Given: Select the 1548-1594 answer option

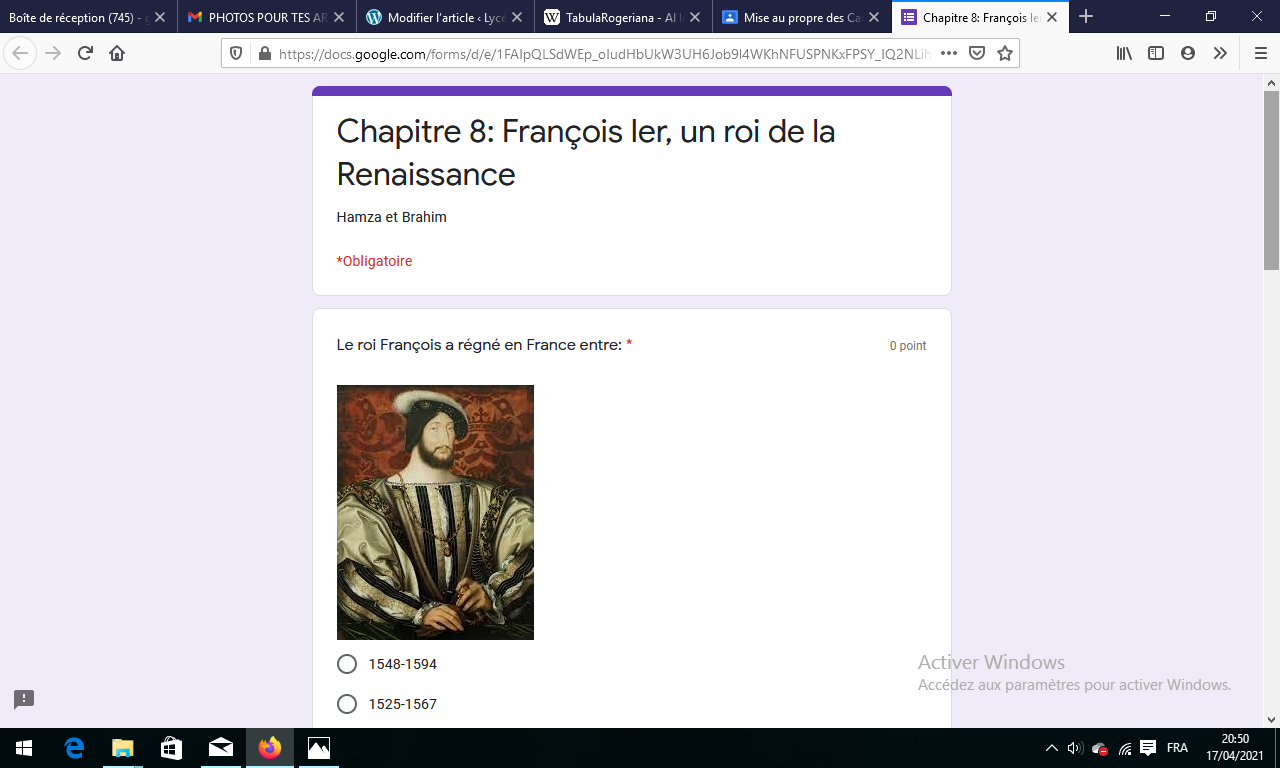Looking at the screenshot, I should click(347, 664).
